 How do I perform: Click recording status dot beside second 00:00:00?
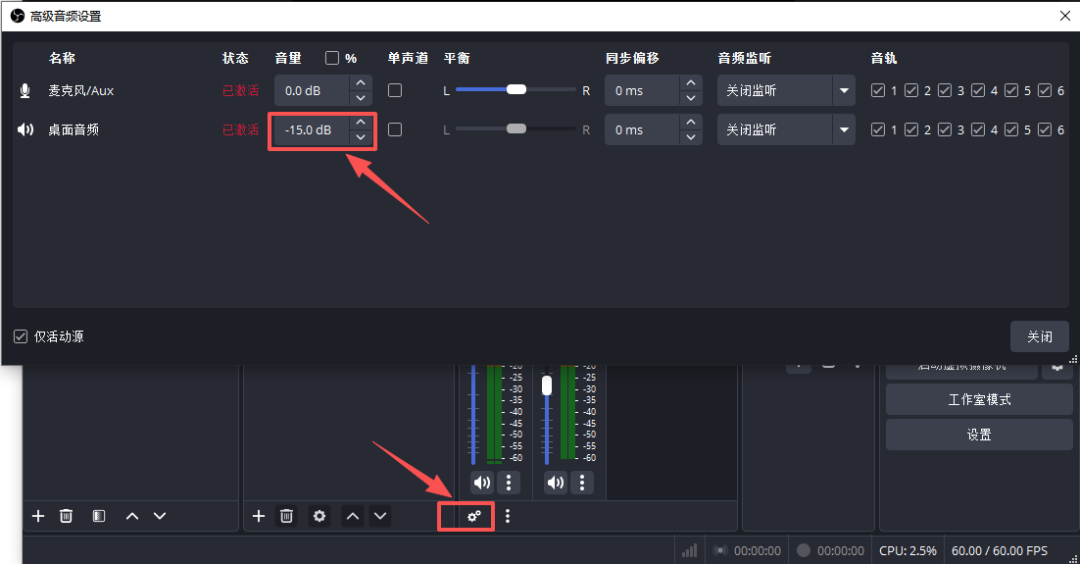803,550
